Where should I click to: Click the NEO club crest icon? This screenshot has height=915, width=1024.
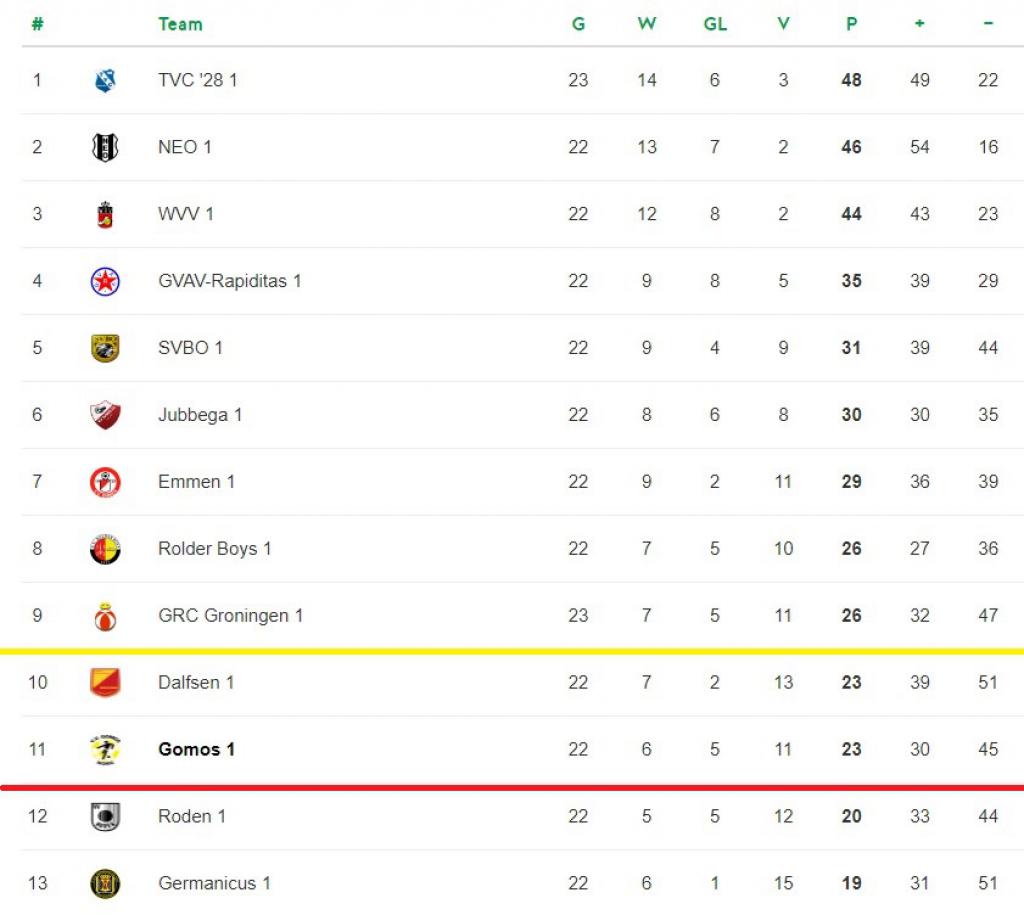(105, 147)
